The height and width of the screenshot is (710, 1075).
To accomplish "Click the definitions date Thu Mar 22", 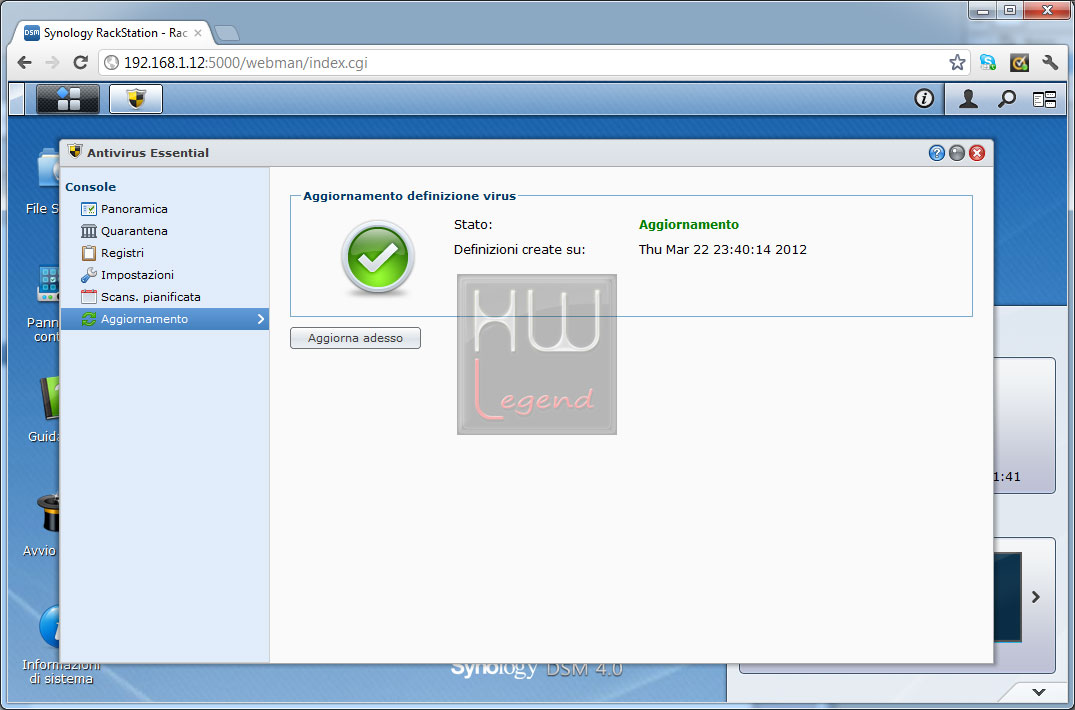I will pyautogui.click(x=723, y=249).
